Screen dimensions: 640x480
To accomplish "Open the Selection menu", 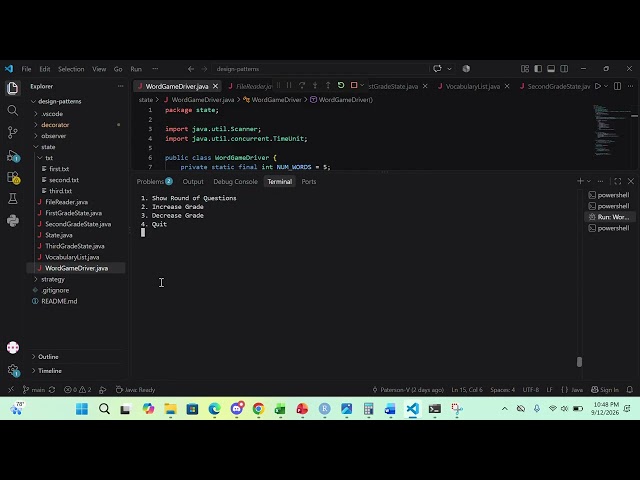I will click(x=71, y=69).
